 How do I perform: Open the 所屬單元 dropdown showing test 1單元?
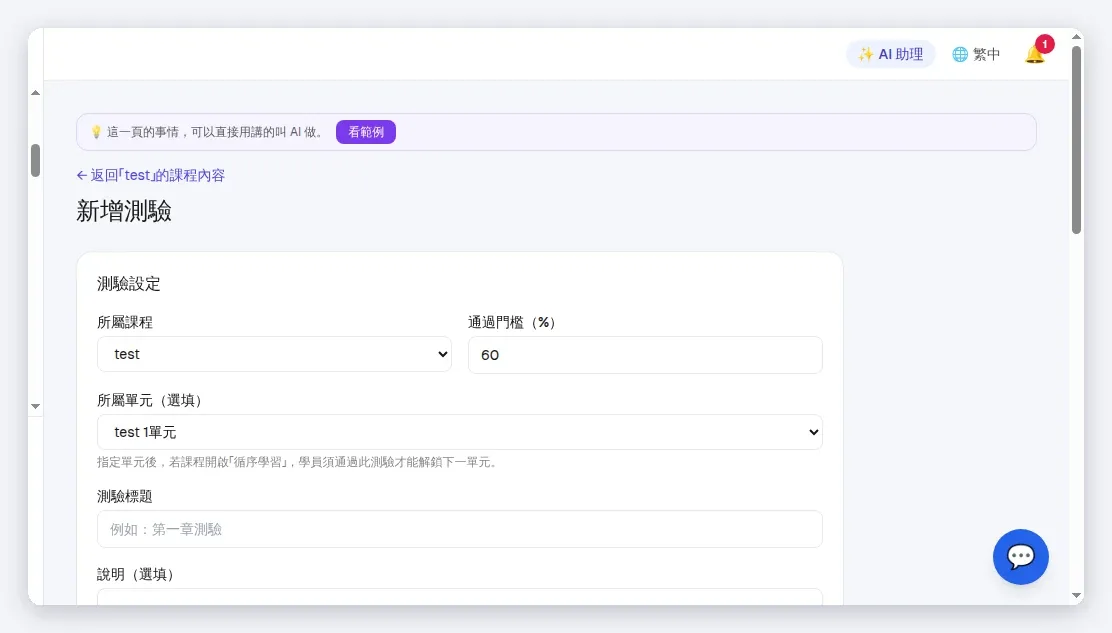pyautogui.click(x=460, y=432)
